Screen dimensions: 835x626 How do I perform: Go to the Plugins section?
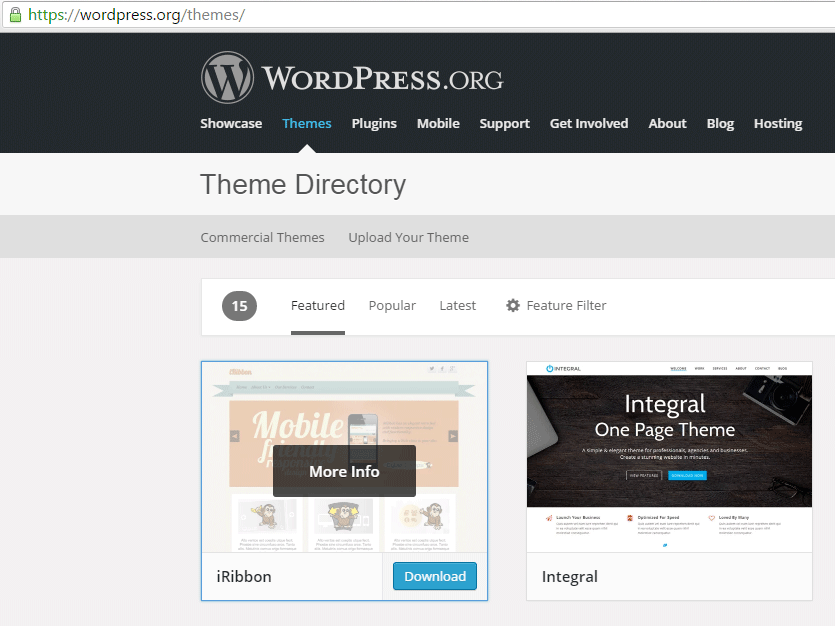(374, 123)
